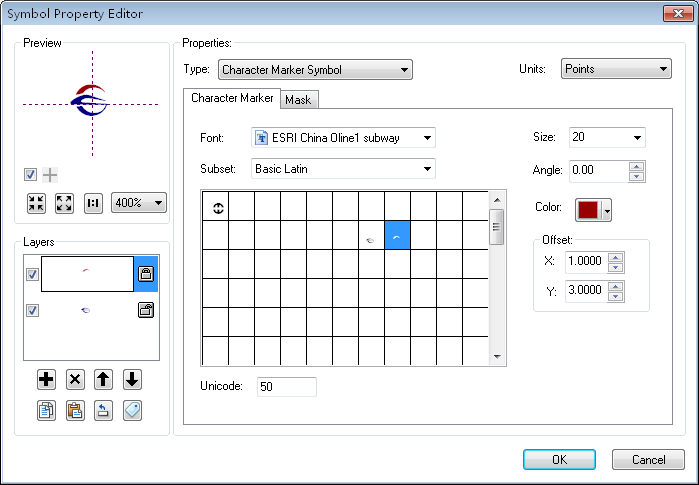Toggle visibility of the blue symbol layer

[32, 310]
